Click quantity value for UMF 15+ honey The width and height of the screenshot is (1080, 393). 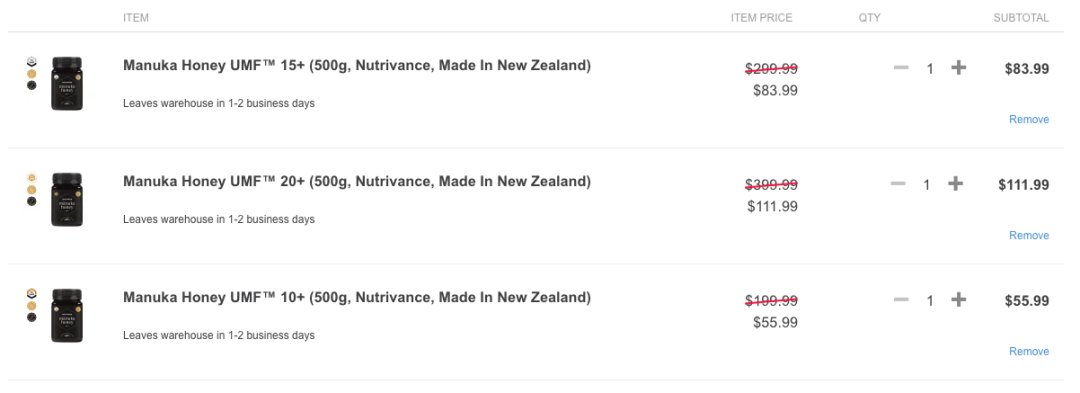930,69
